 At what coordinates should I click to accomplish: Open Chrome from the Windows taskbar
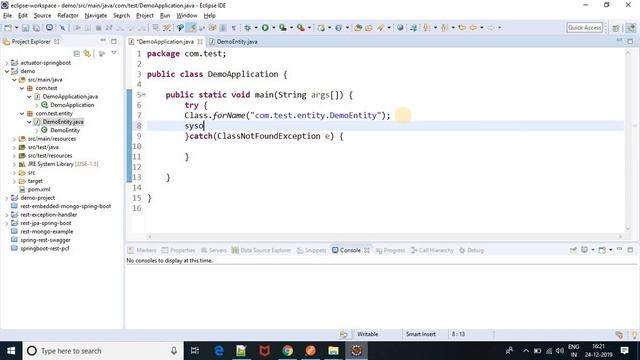(287, 351)
